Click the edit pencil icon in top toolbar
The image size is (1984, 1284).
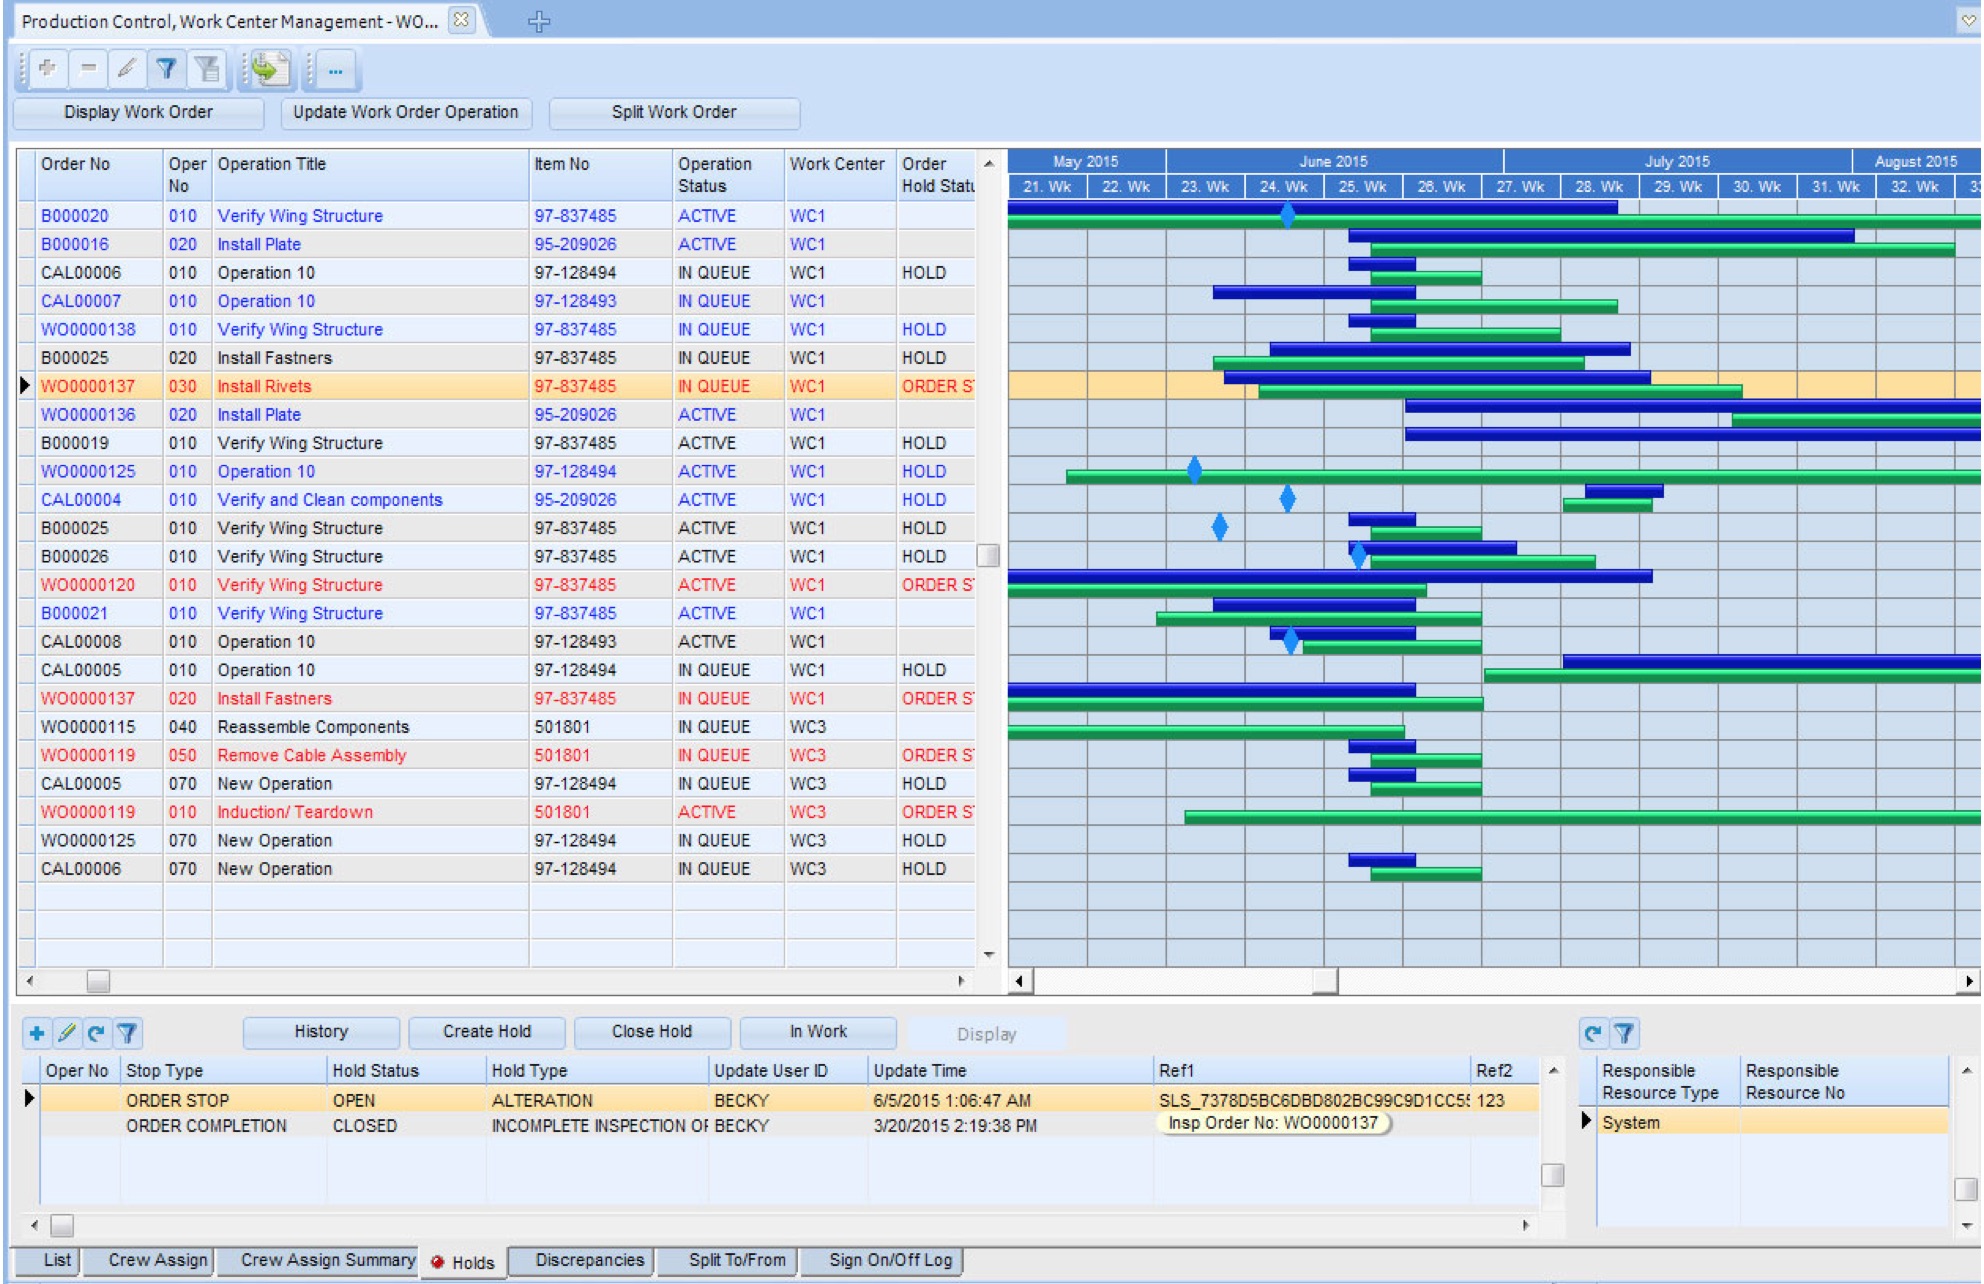point(127,69)
